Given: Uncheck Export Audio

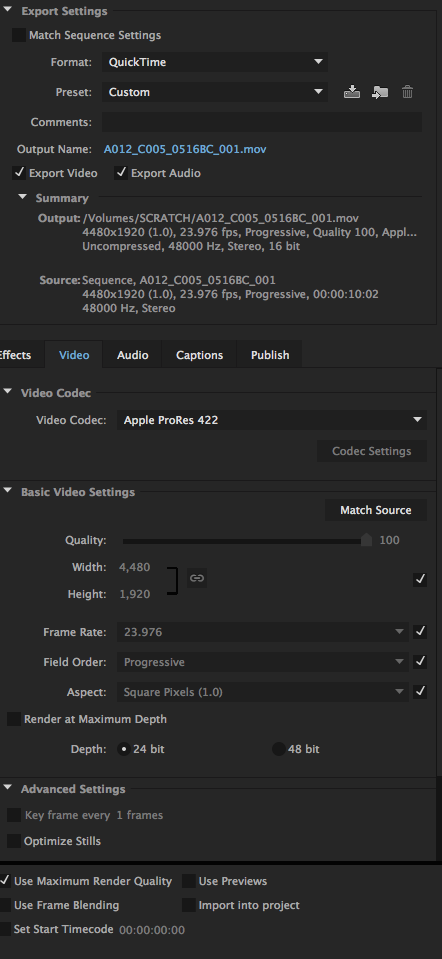Looking at the screenshot, I should (121, 173).
